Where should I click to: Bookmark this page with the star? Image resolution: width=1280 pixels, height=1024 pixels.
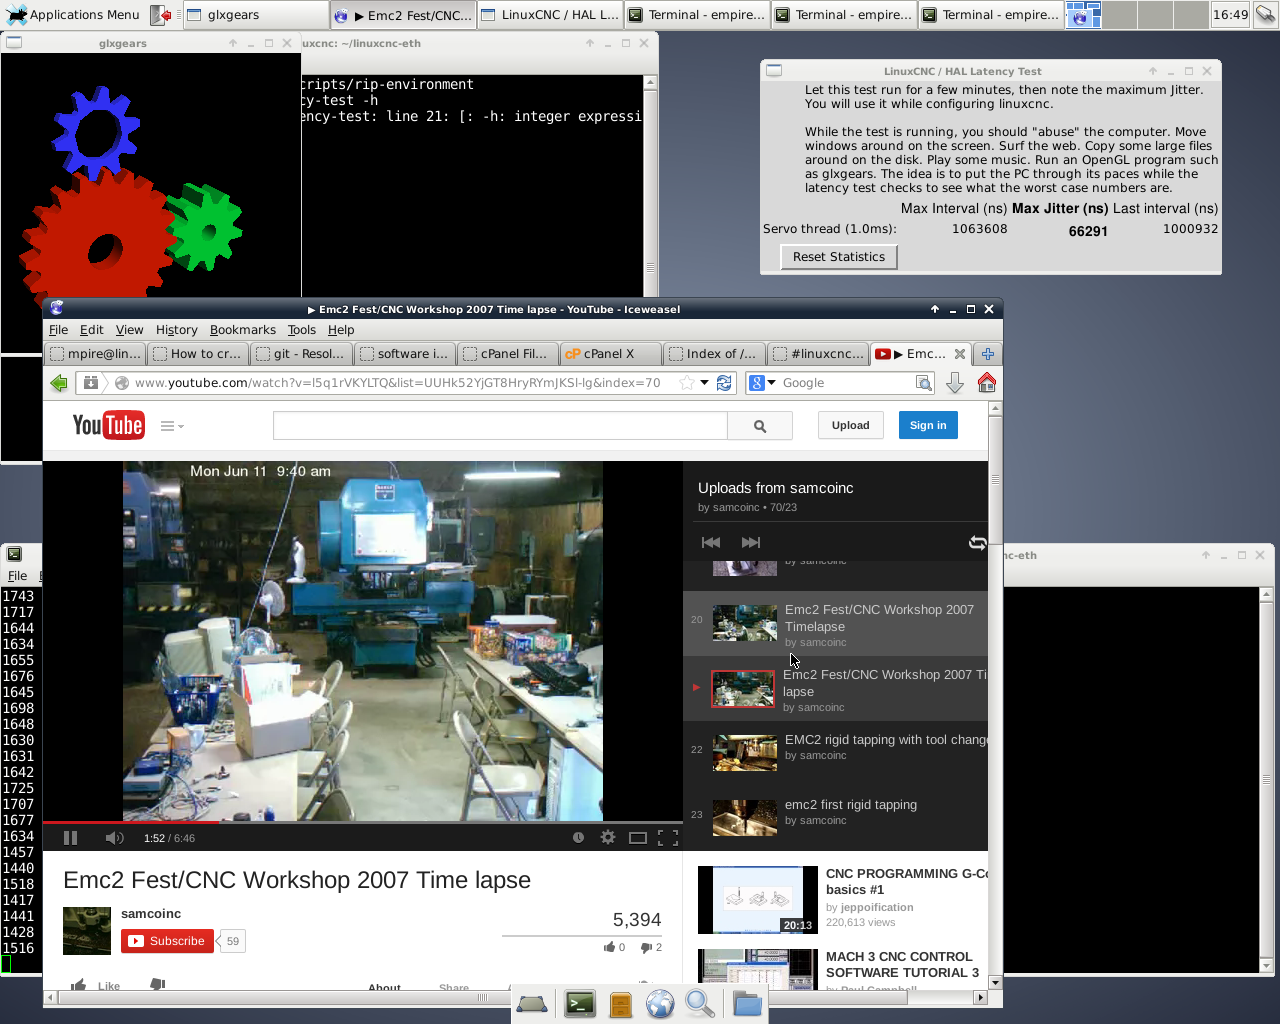point(686,383)
